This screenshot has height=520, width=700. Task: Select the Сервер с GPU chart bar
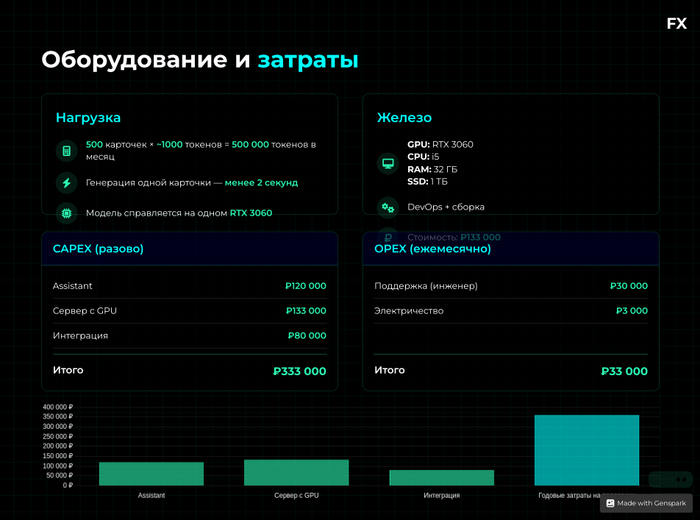[x=296, y=472]
